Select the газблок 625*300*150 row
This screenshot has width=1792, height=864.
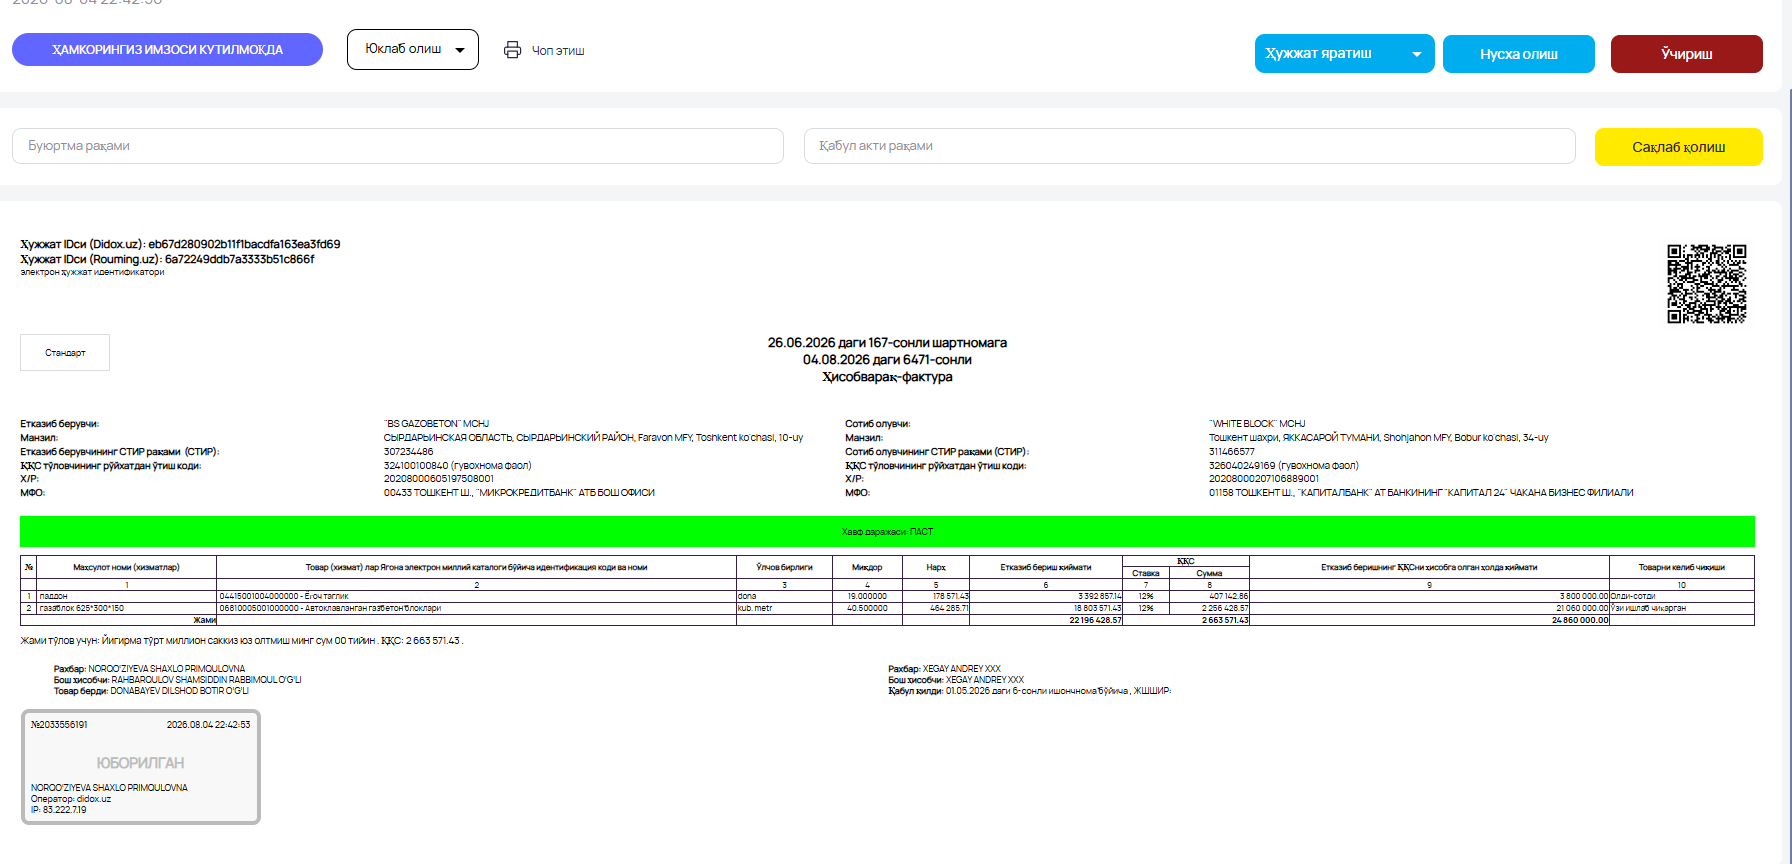(x=887, y=608)
